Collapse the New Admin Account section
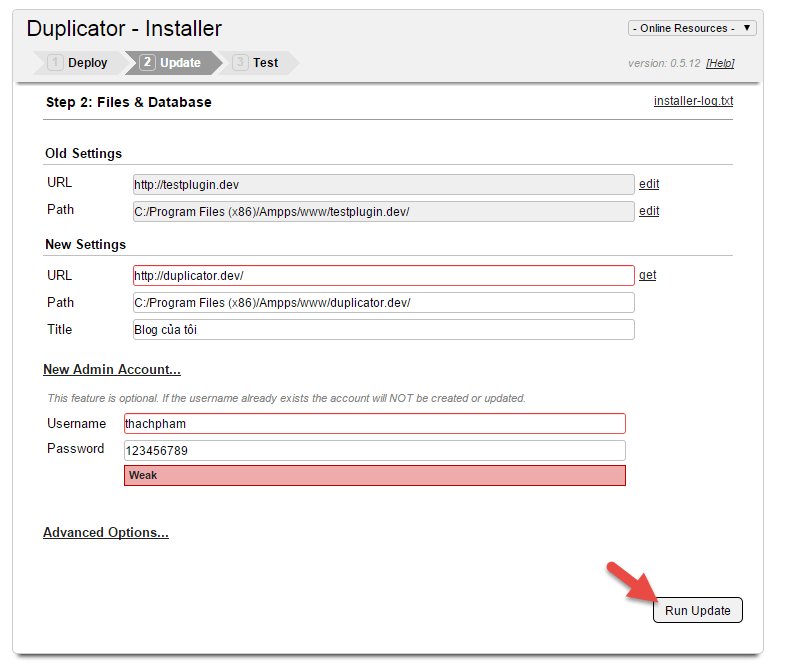Image resolution: width=791 pixels, height=666 pixels. pyautogui.click(x=111, y=369)
